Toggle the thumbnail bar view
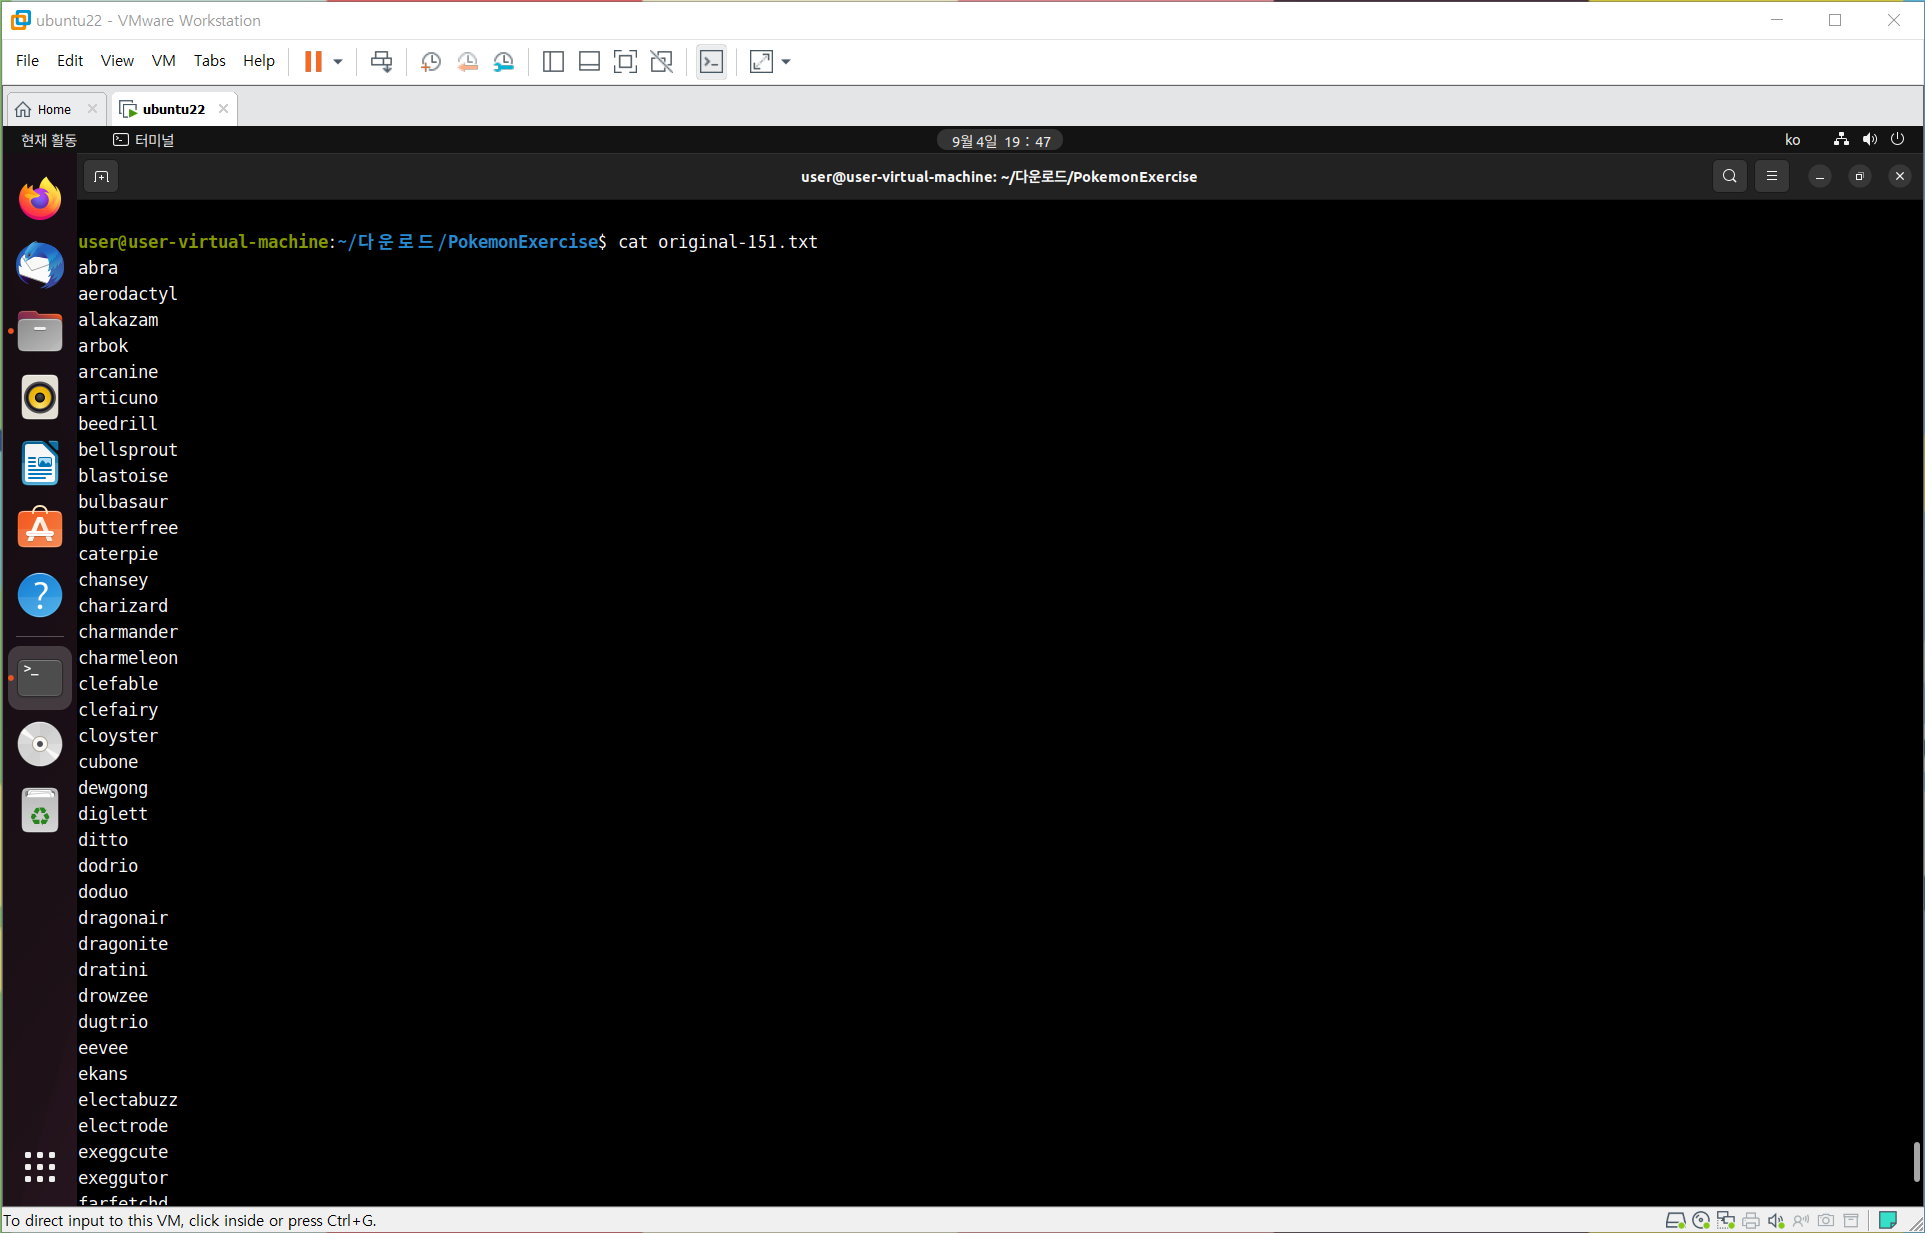This screenshot has width=1925, height=1233. click(x=589, y=62)
